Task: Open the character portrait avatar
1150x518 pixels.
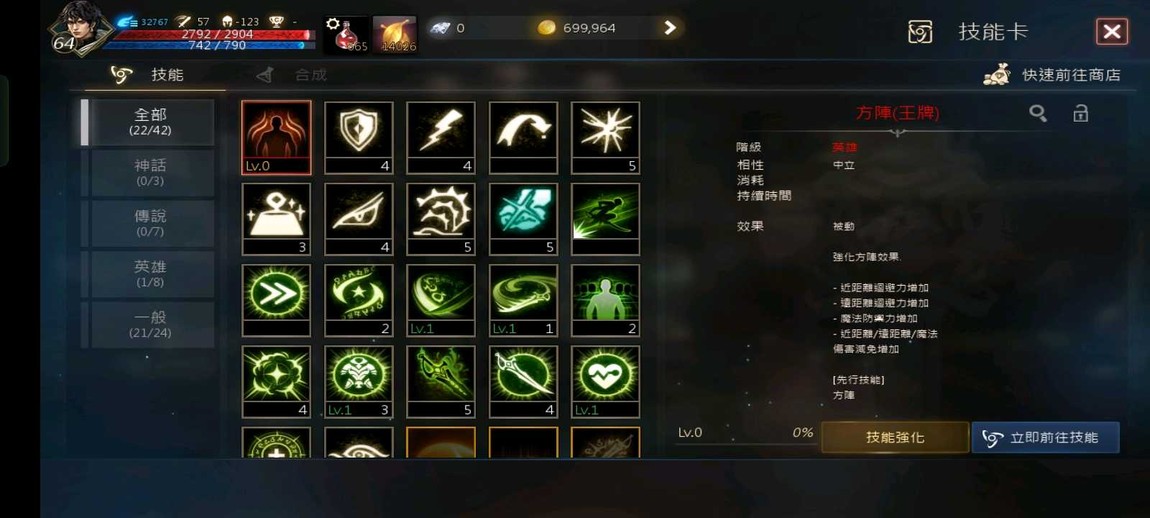Action: tap(80, 29)
